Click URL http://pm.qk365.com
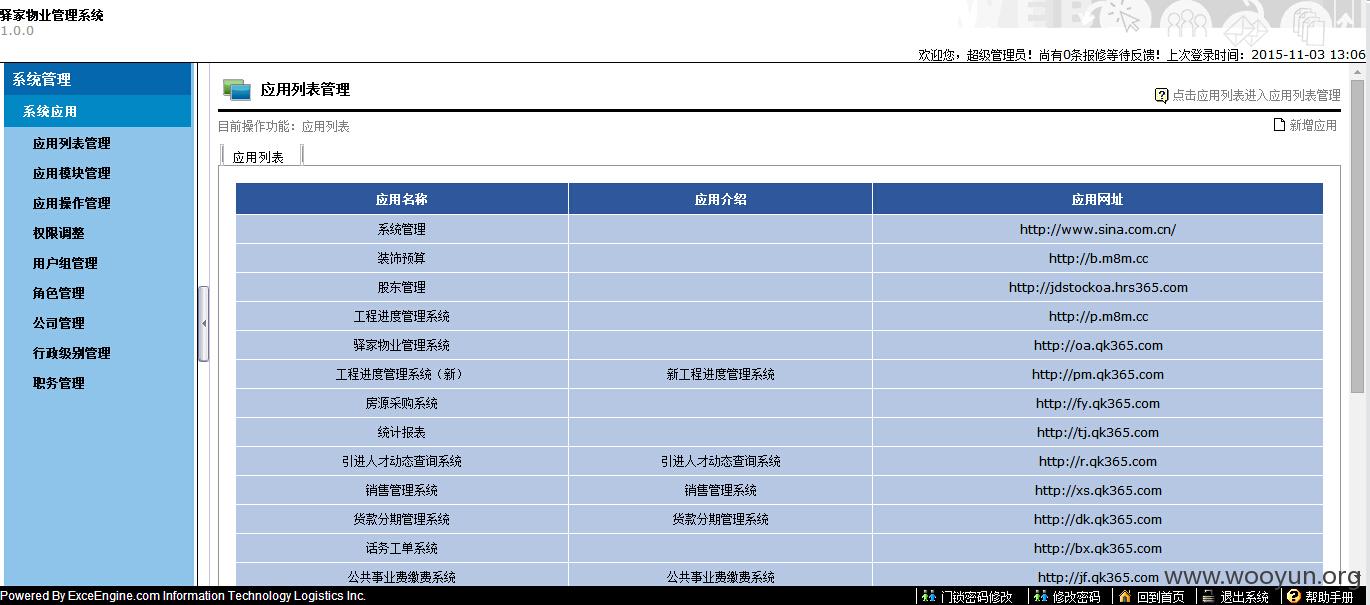The height and width of the screenshot is (605, 1370). 1098,374
